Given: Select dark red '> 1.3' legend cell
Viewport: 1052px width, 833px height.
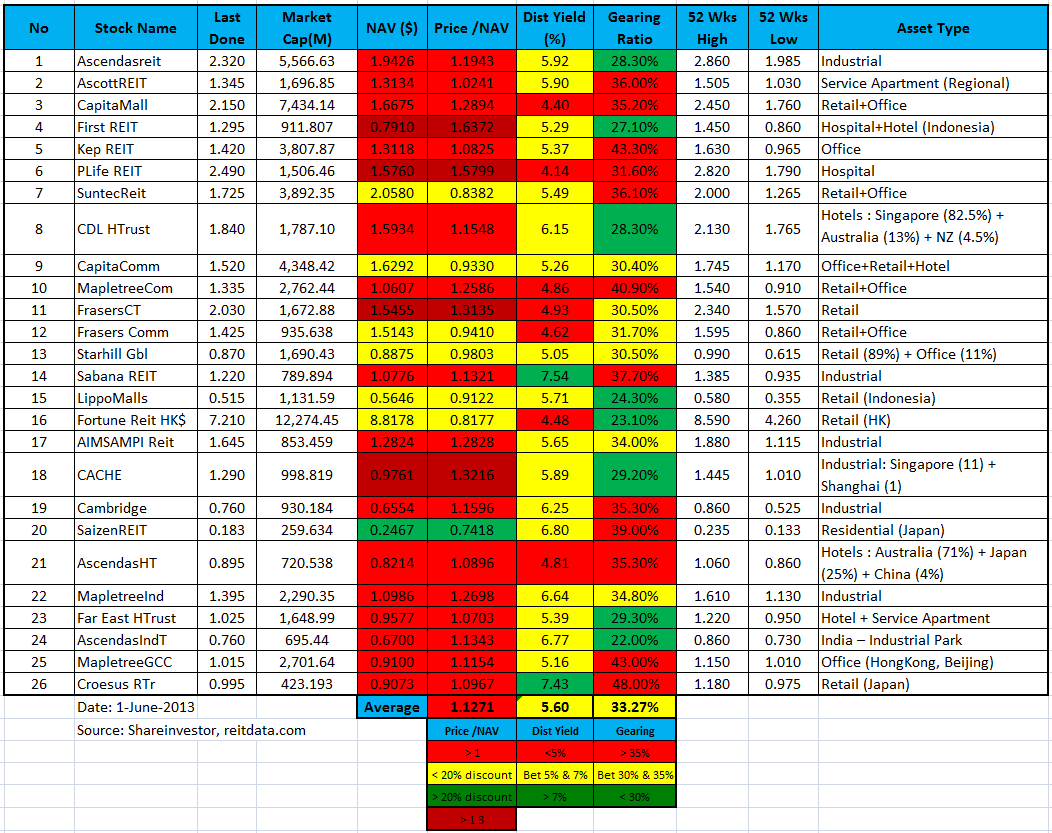Looking at the screenshot, I should (472, 820).
